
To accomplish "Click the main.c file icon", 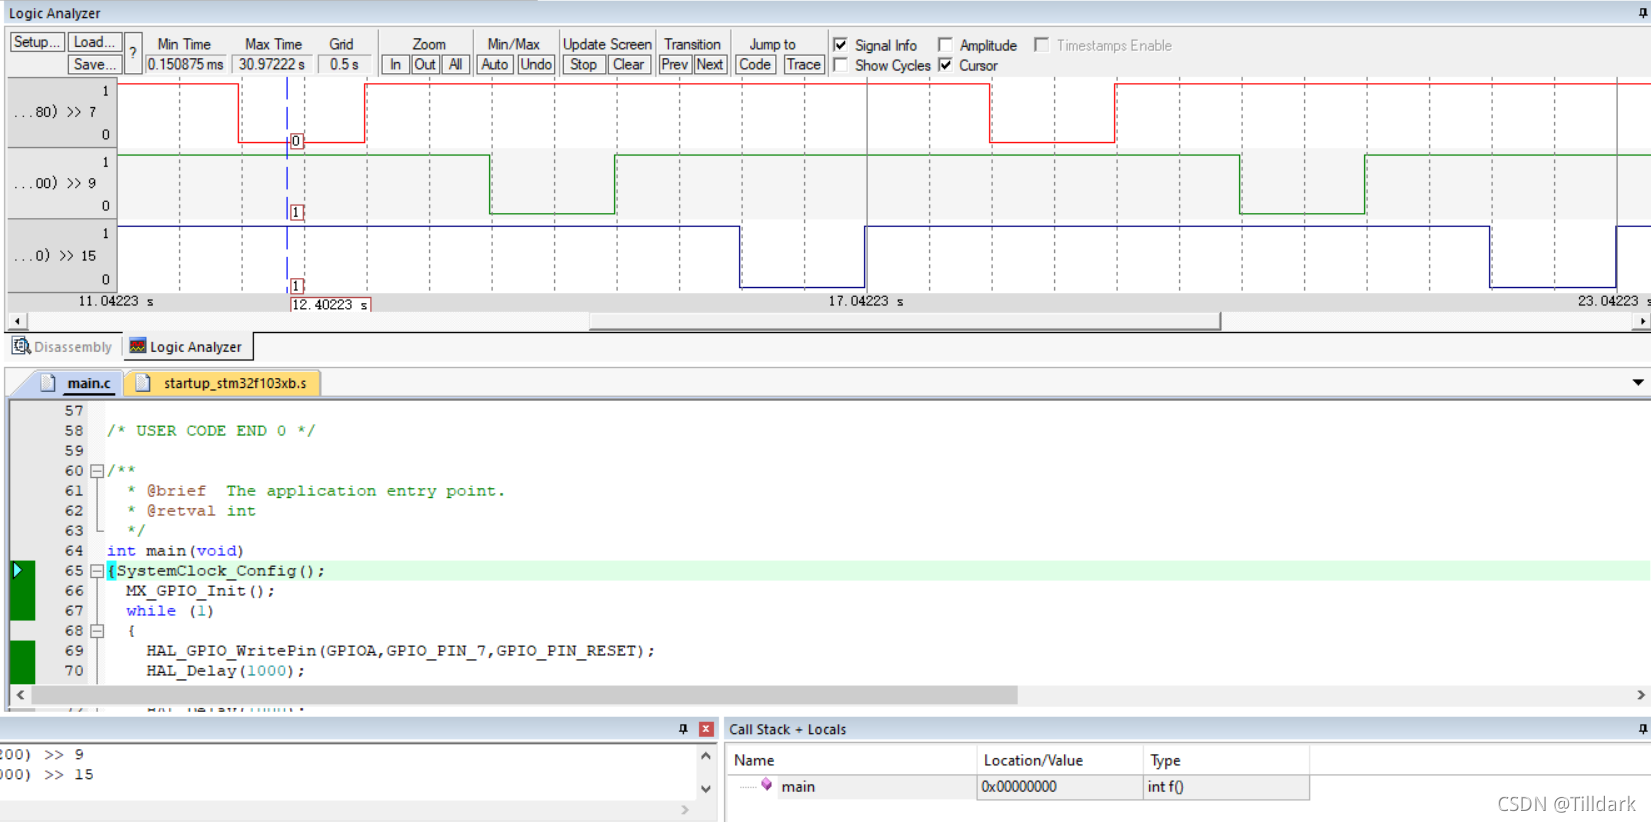I will pos(48,383).
